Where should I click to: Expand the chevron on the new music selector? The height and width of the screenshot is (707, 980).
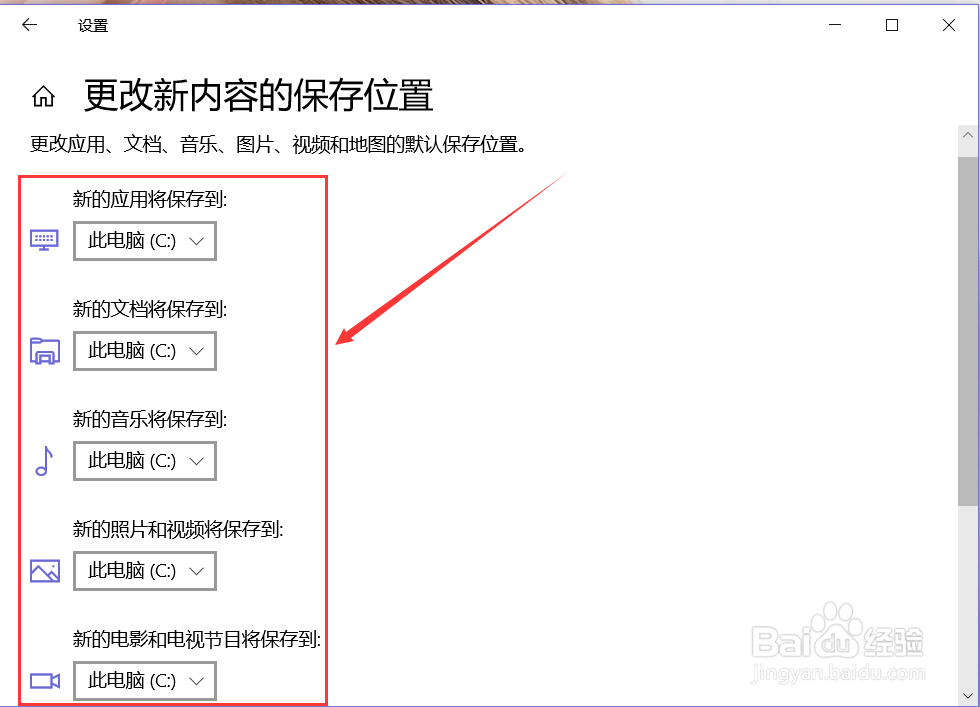point(196,460)
